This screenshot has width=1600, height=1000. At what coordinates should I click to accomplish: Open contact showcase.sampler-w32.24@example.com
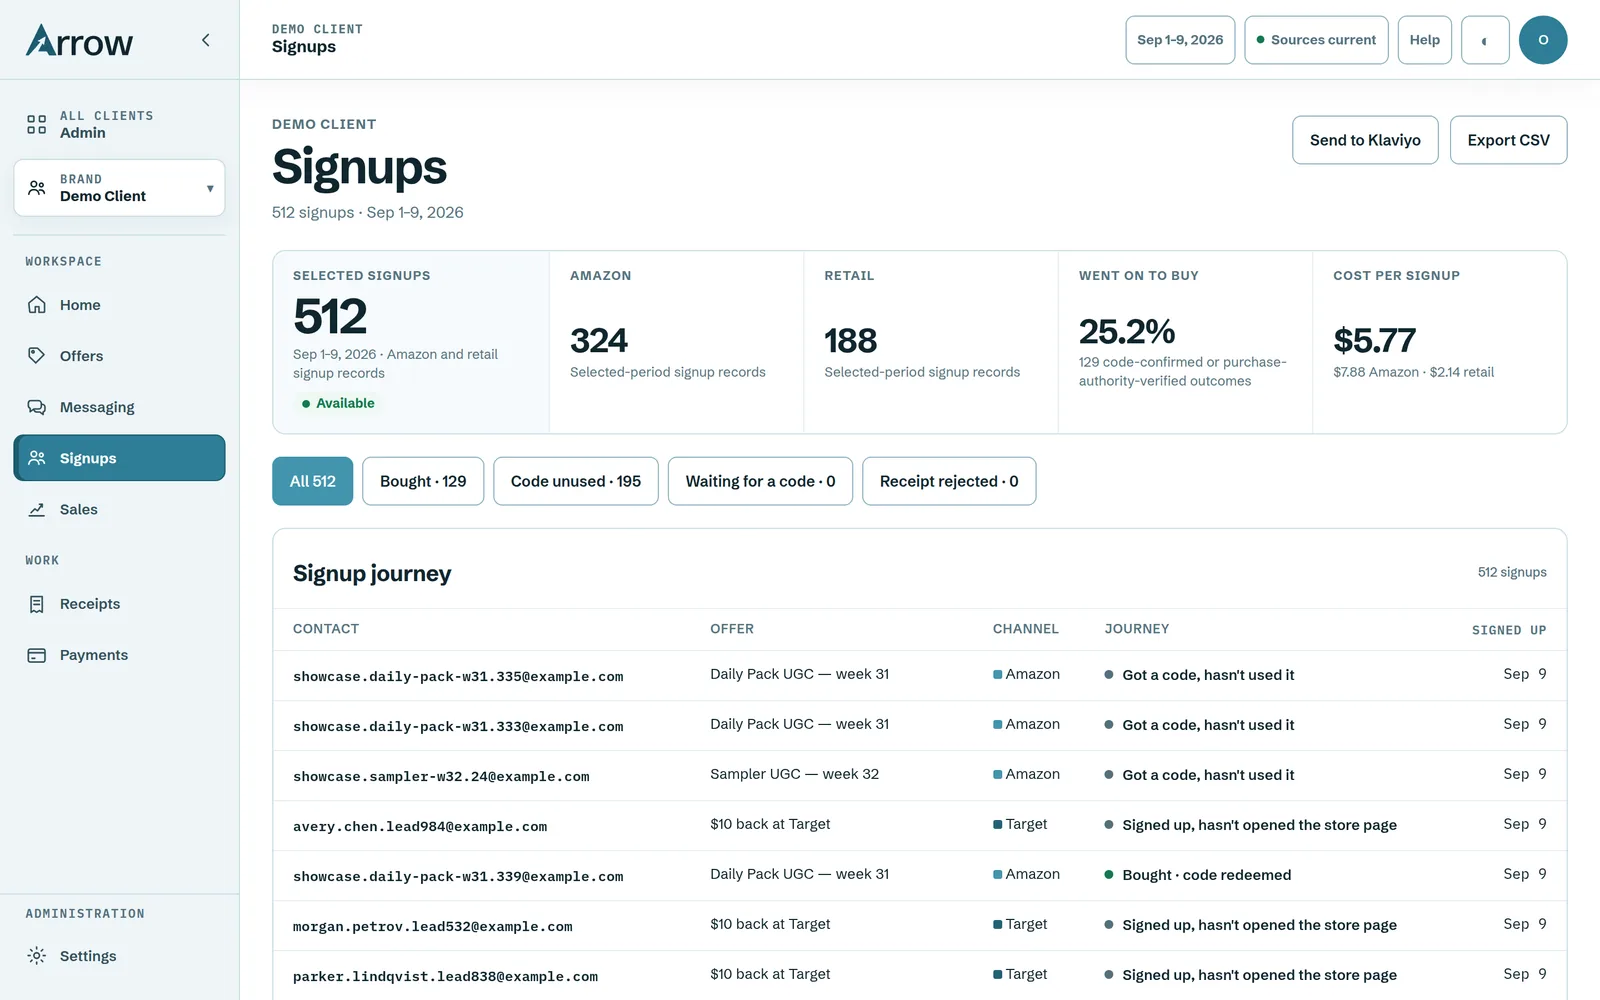tap(441, 777)
